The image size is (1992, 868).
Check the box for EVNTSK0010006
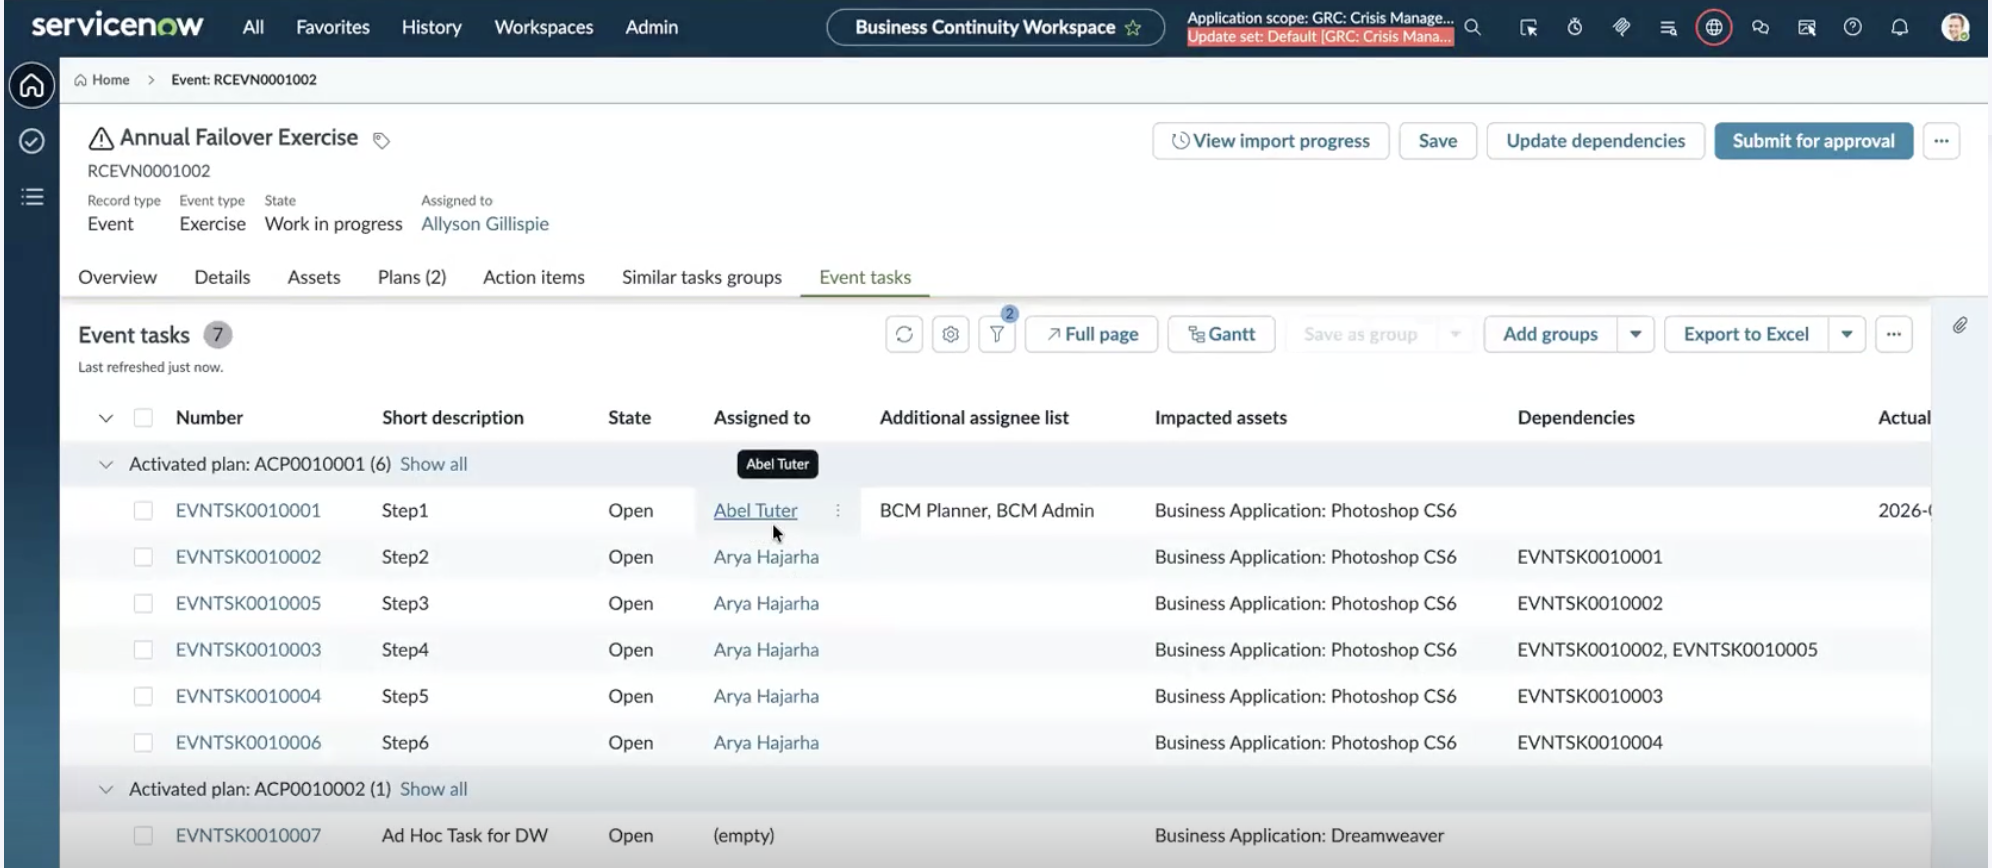143,743
